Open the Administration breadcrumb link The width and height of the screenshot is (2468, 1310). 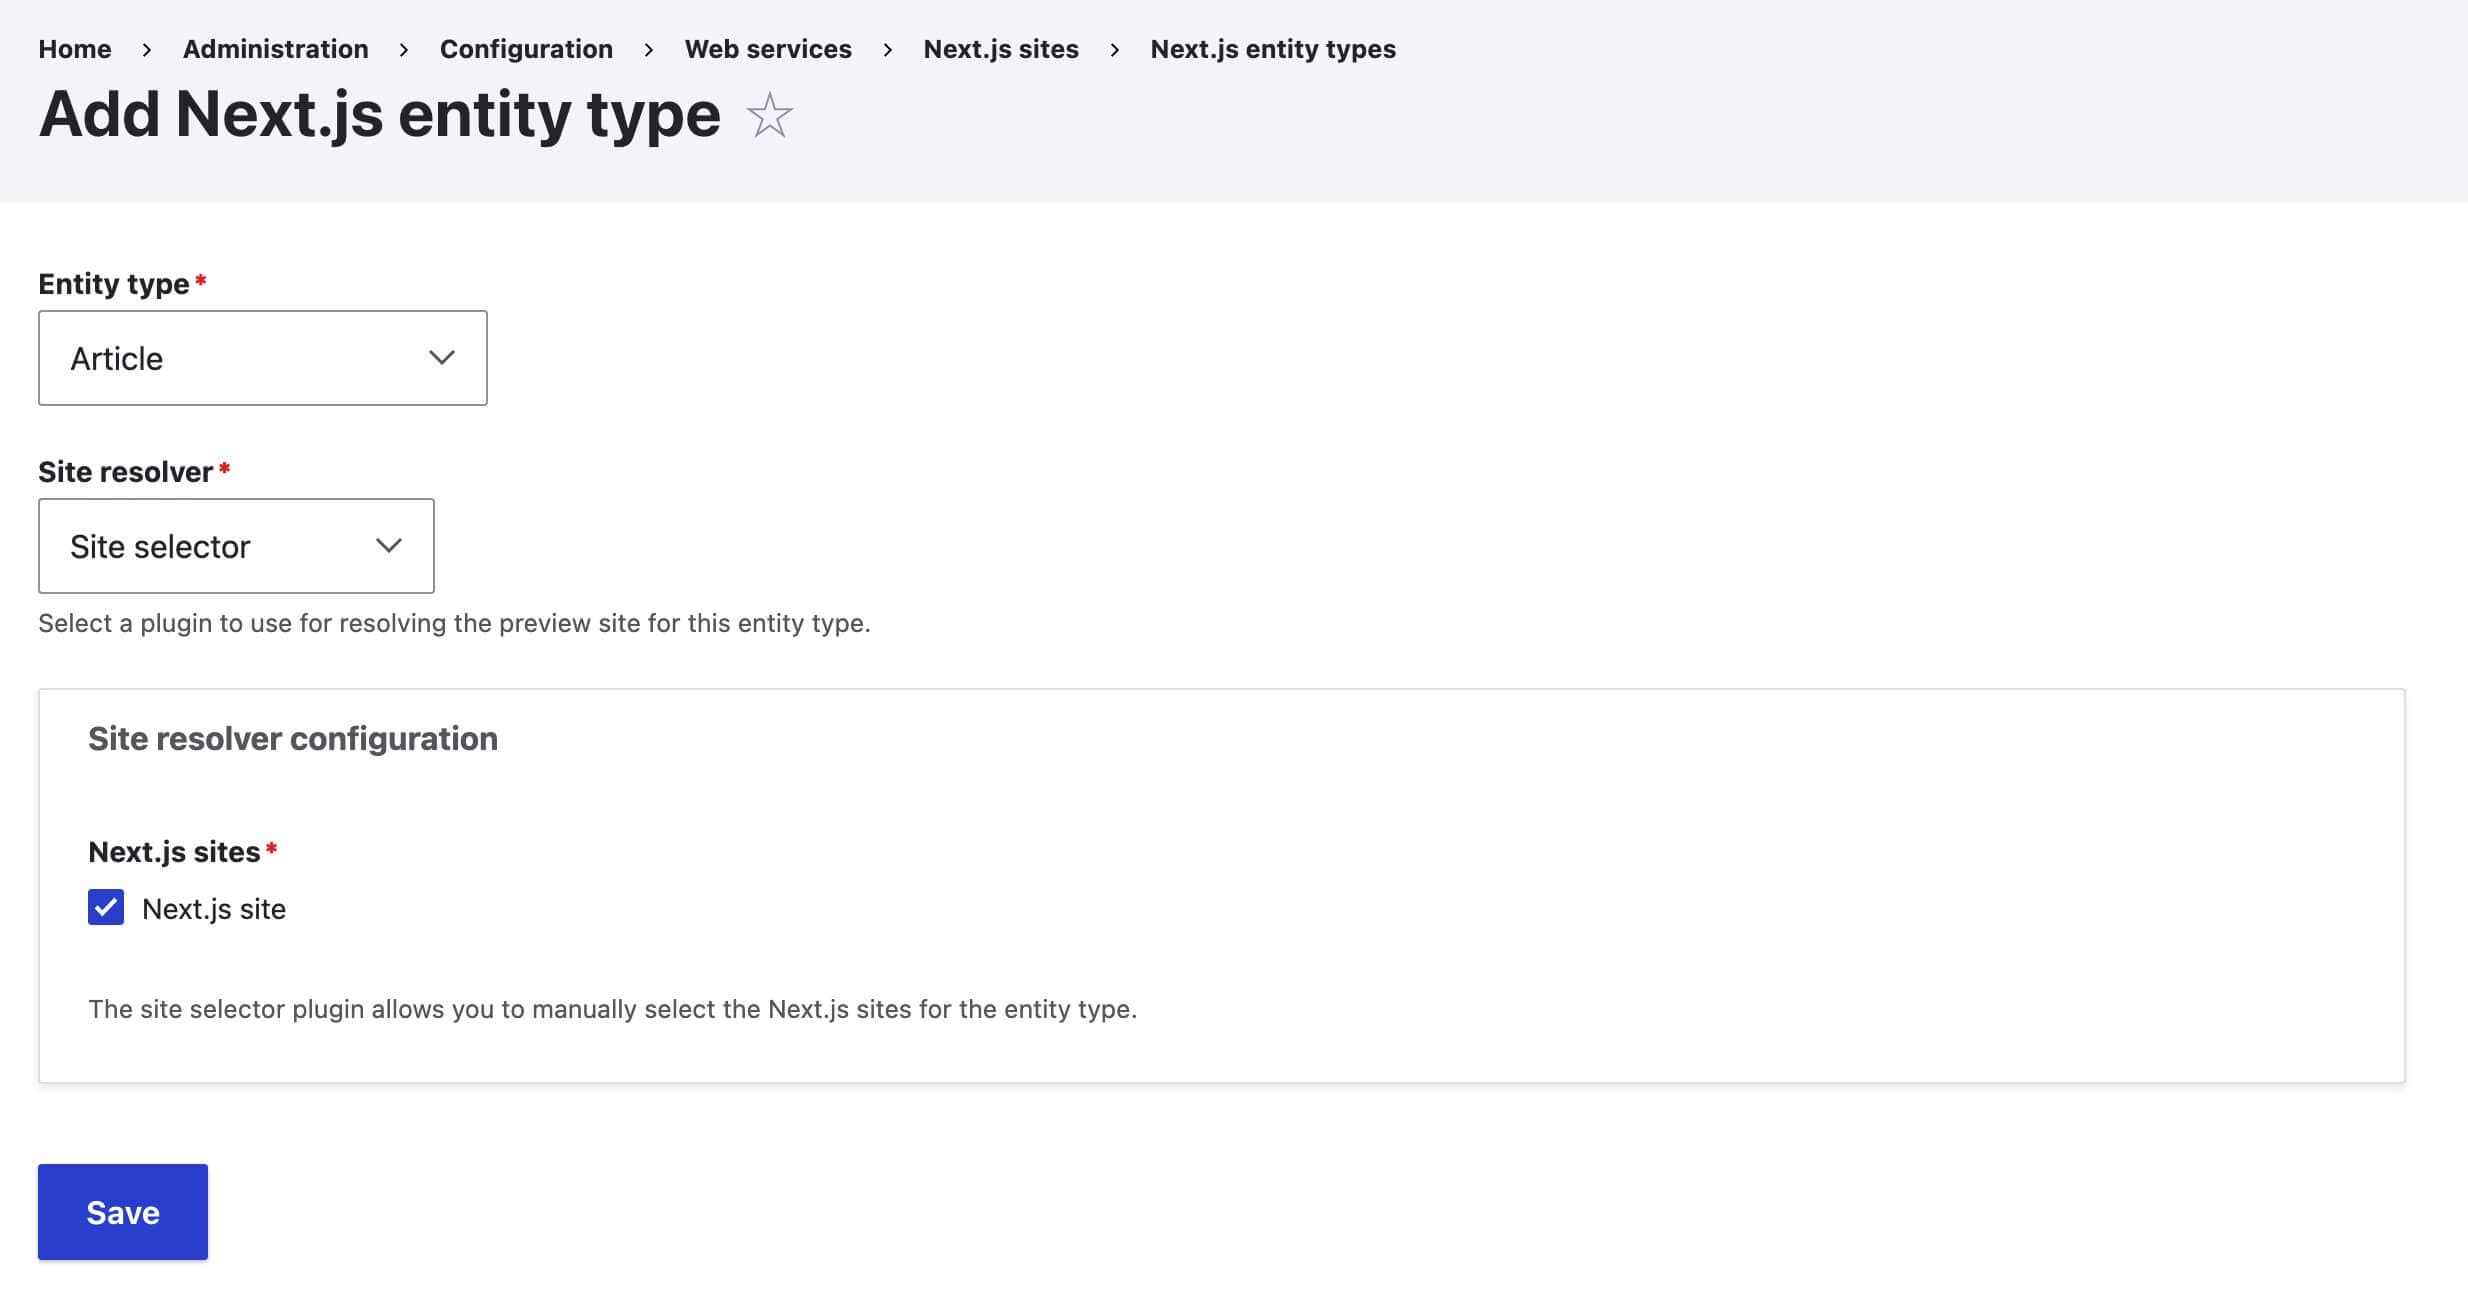tap(275, 49)
